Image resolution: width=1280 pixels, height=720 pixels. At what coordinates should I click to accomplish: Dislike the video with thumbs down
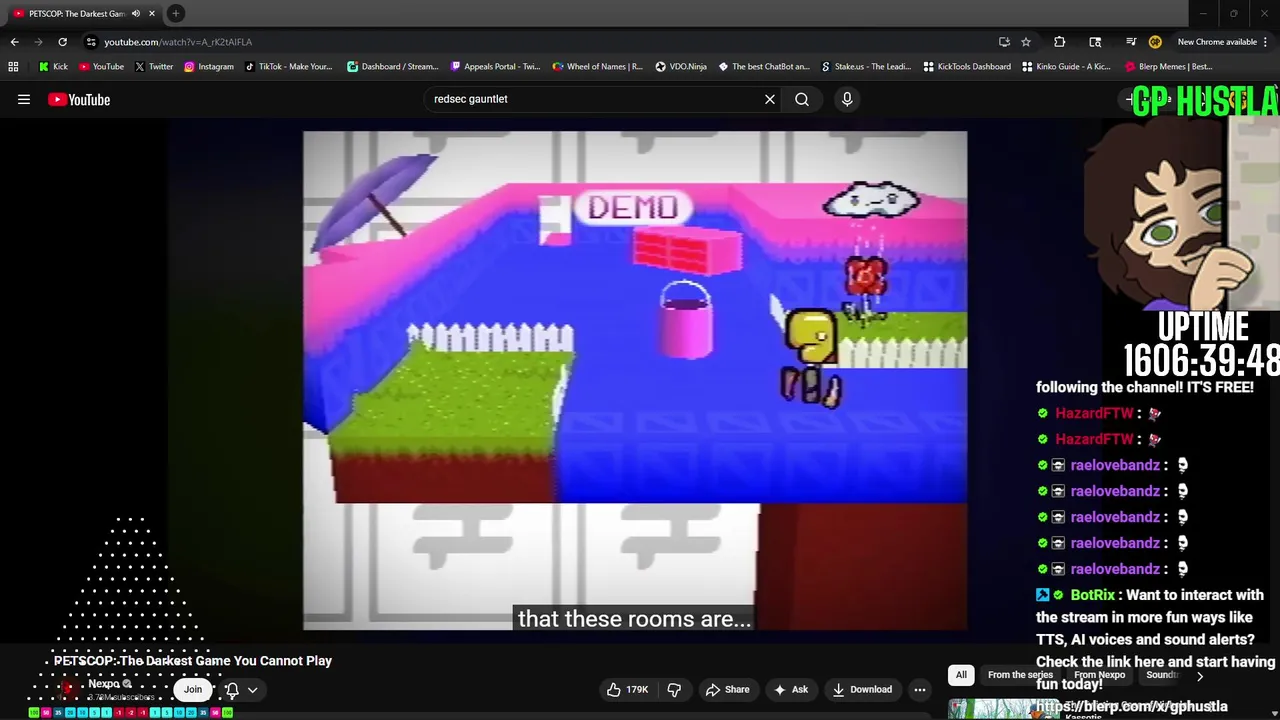[674, 689]
